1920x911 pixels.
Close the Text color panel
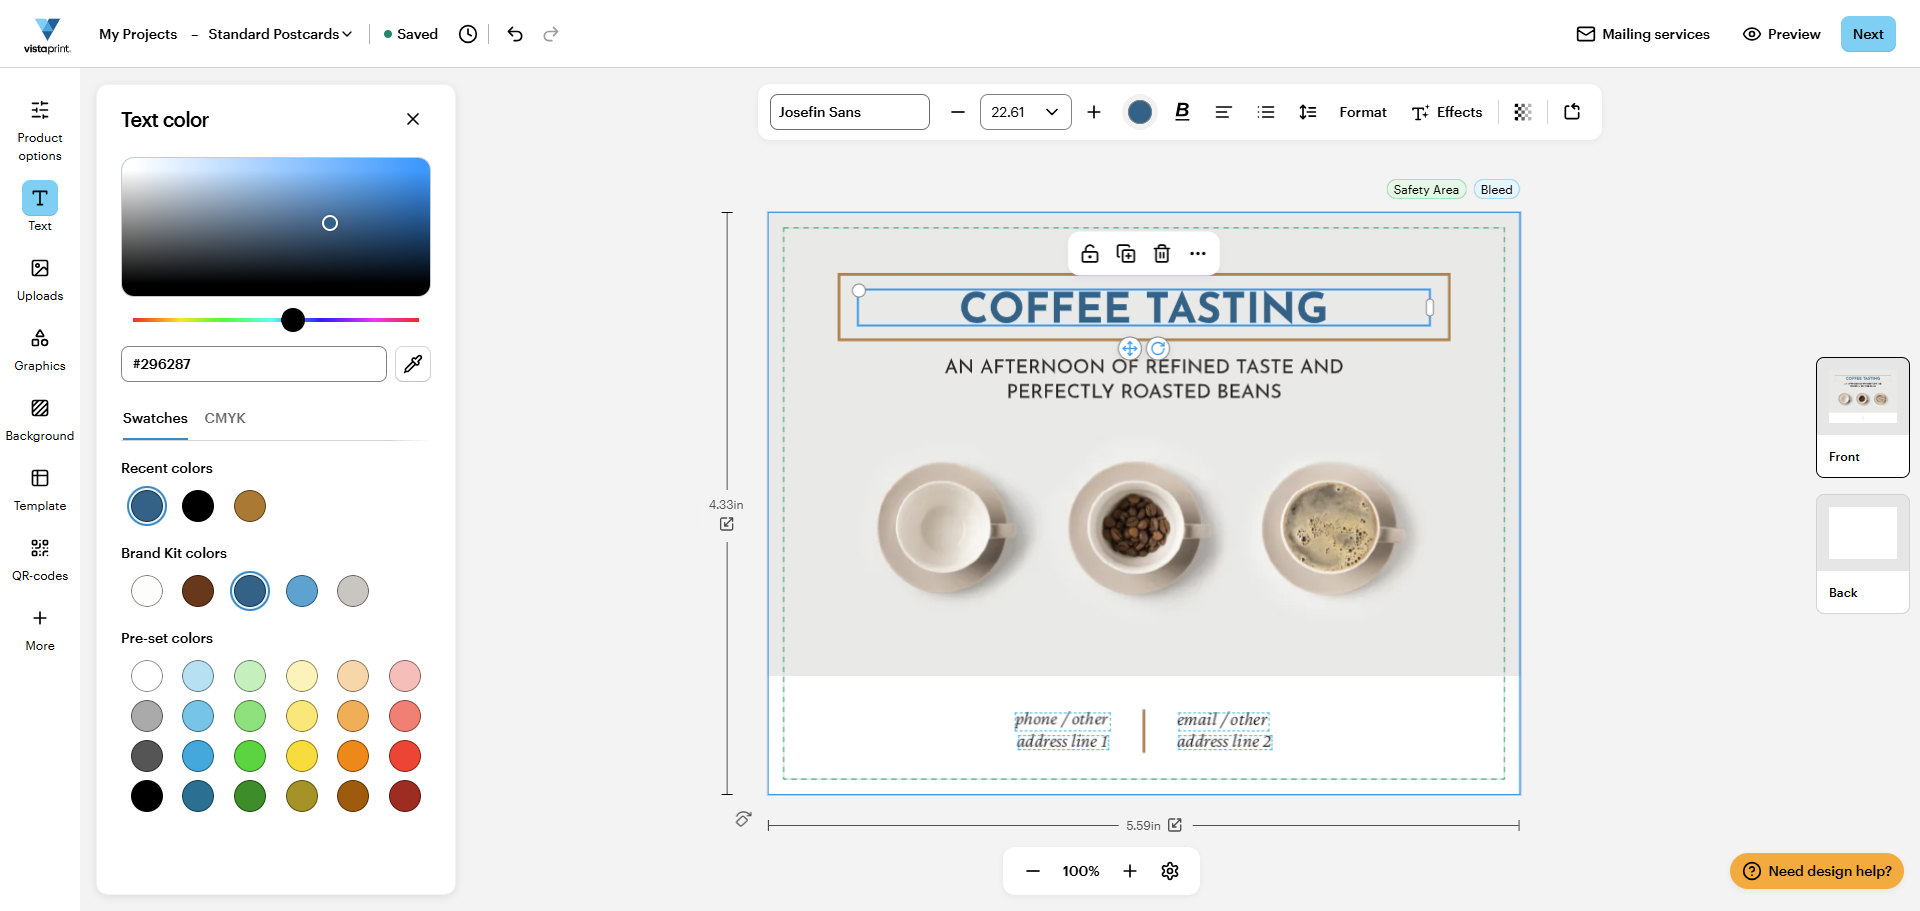[413, 119]
